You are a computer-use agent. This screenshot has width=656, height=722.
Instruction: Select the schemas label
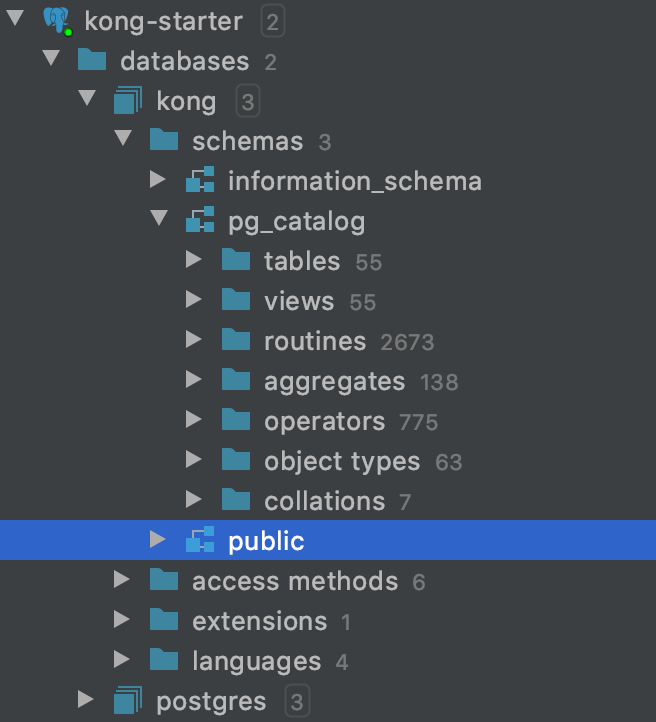tap(248, 141)
